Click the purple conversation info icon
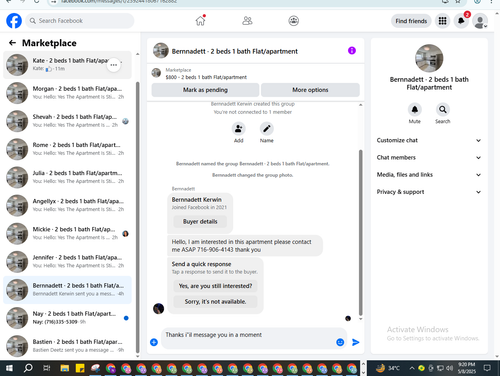The width and height of the screenshot is (500, 376). [352, 51]
